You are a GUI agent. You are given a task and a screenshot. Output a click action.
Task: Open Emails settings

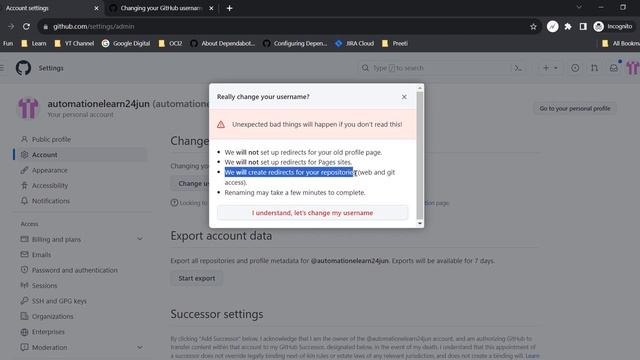click(36, 255)
